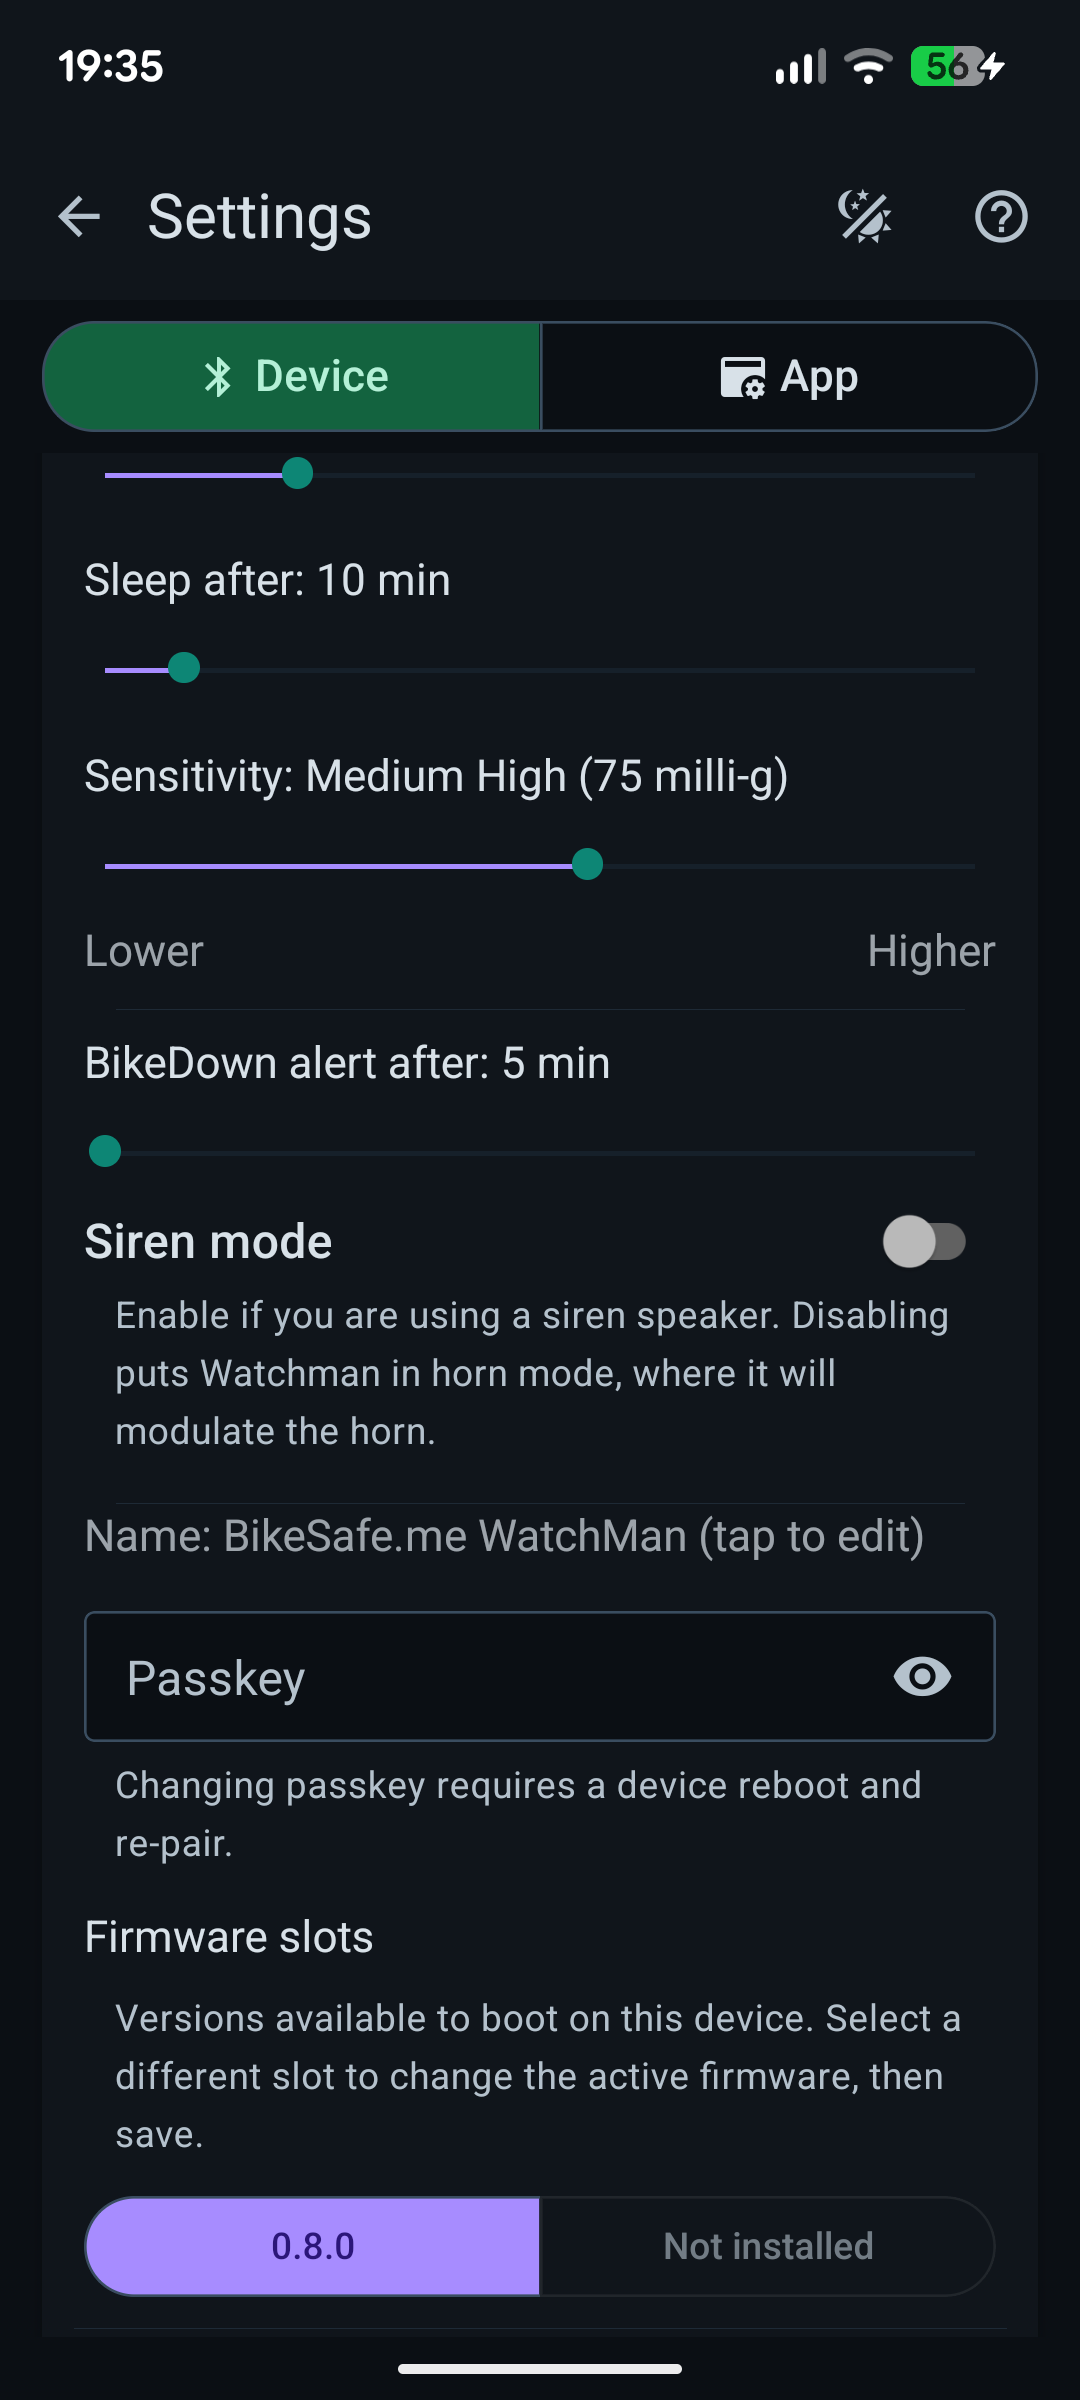This screenshot has height=2400, width=1080.
Task: Tap device name BikeSafe.me WatchMan to edit
Action: (x=504, y=1536)
